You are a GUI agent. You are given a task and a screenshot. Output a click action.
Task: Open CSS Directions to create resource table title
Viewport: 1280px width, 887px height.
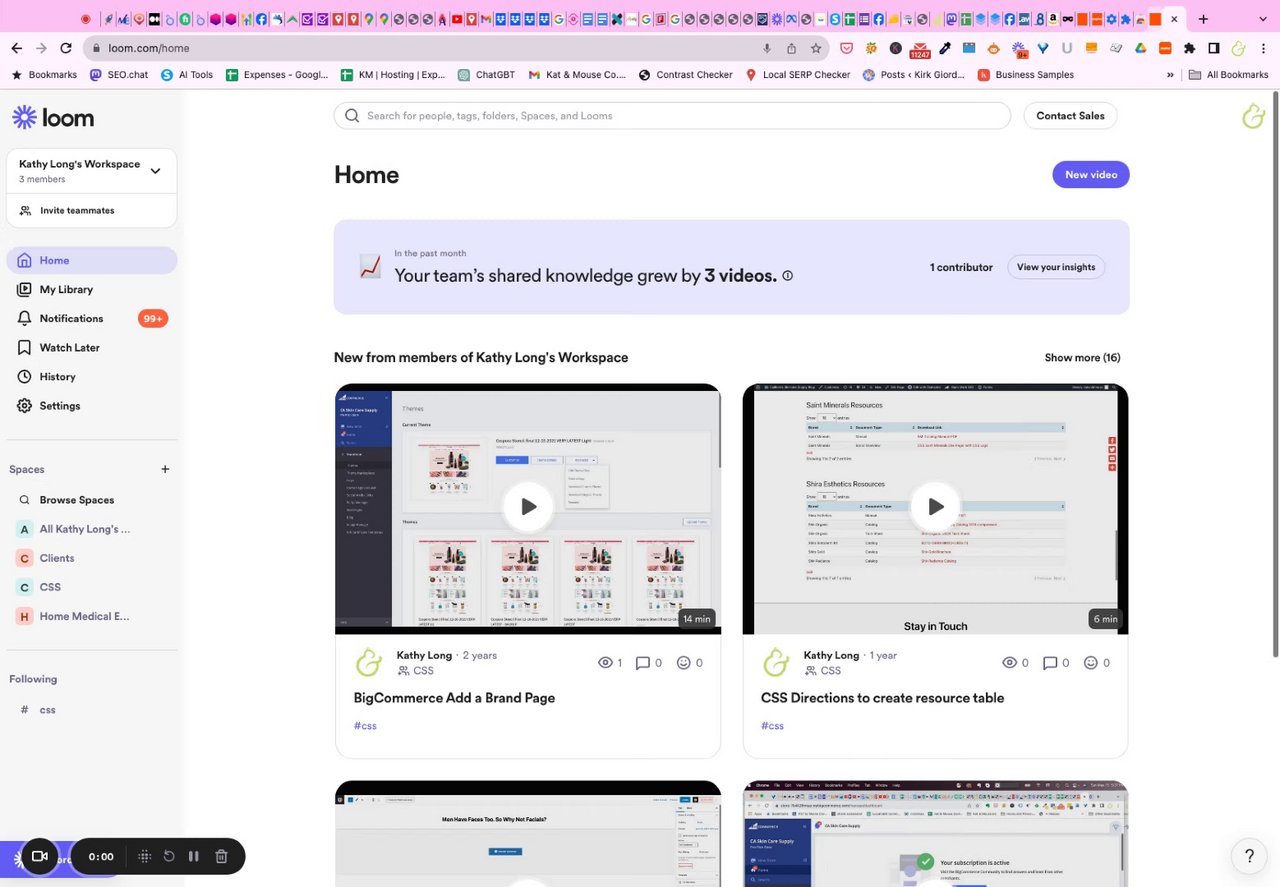(x=882, y=698)
